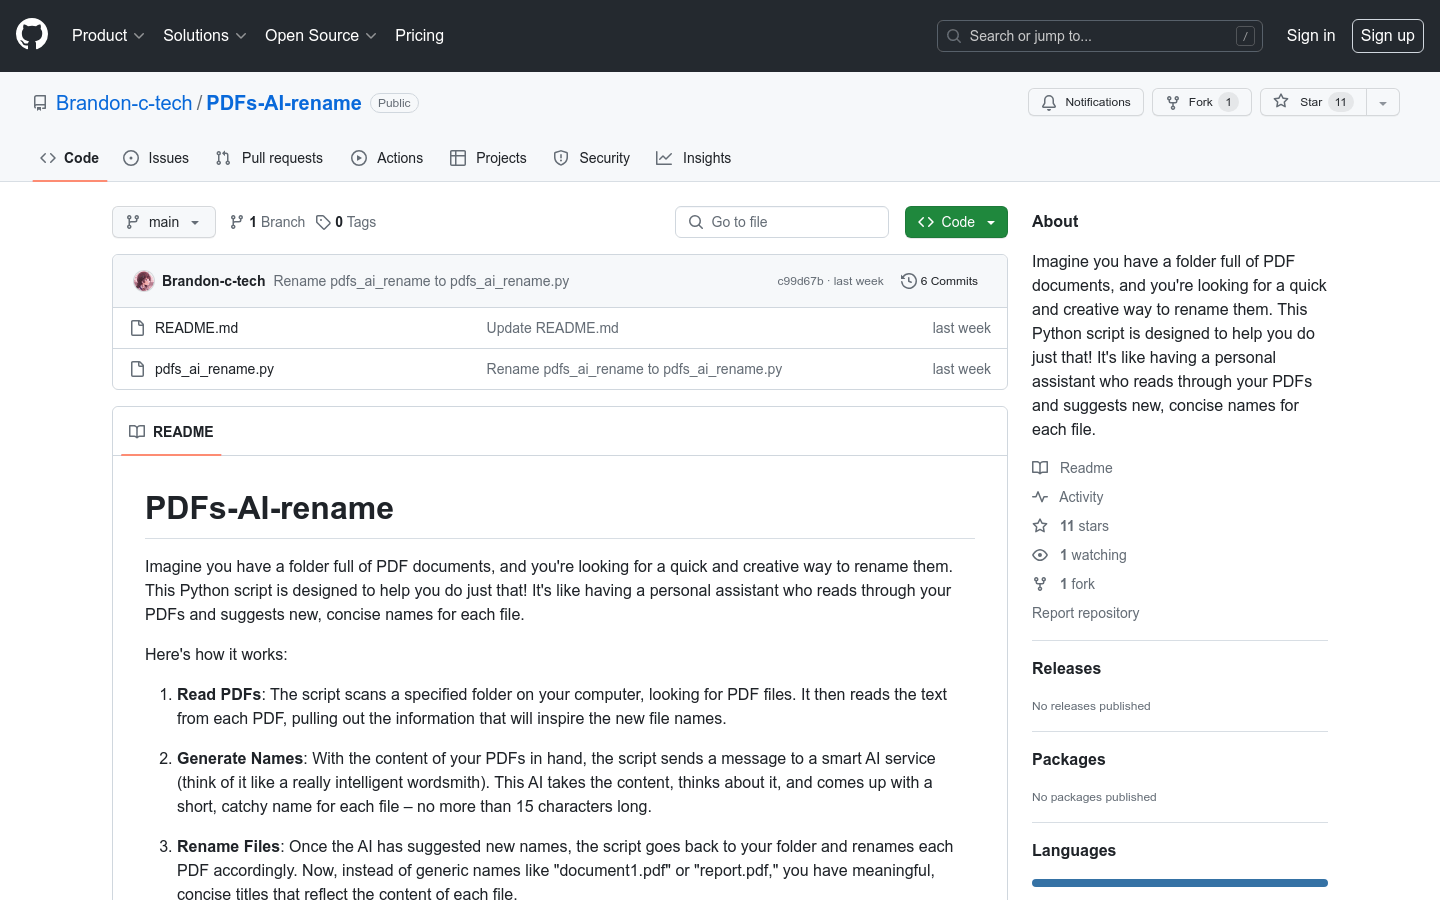Click Brandon-c-tech's avatar in commit row
Viewport: 1440px width, 900px height.
[x=144, y=281]
